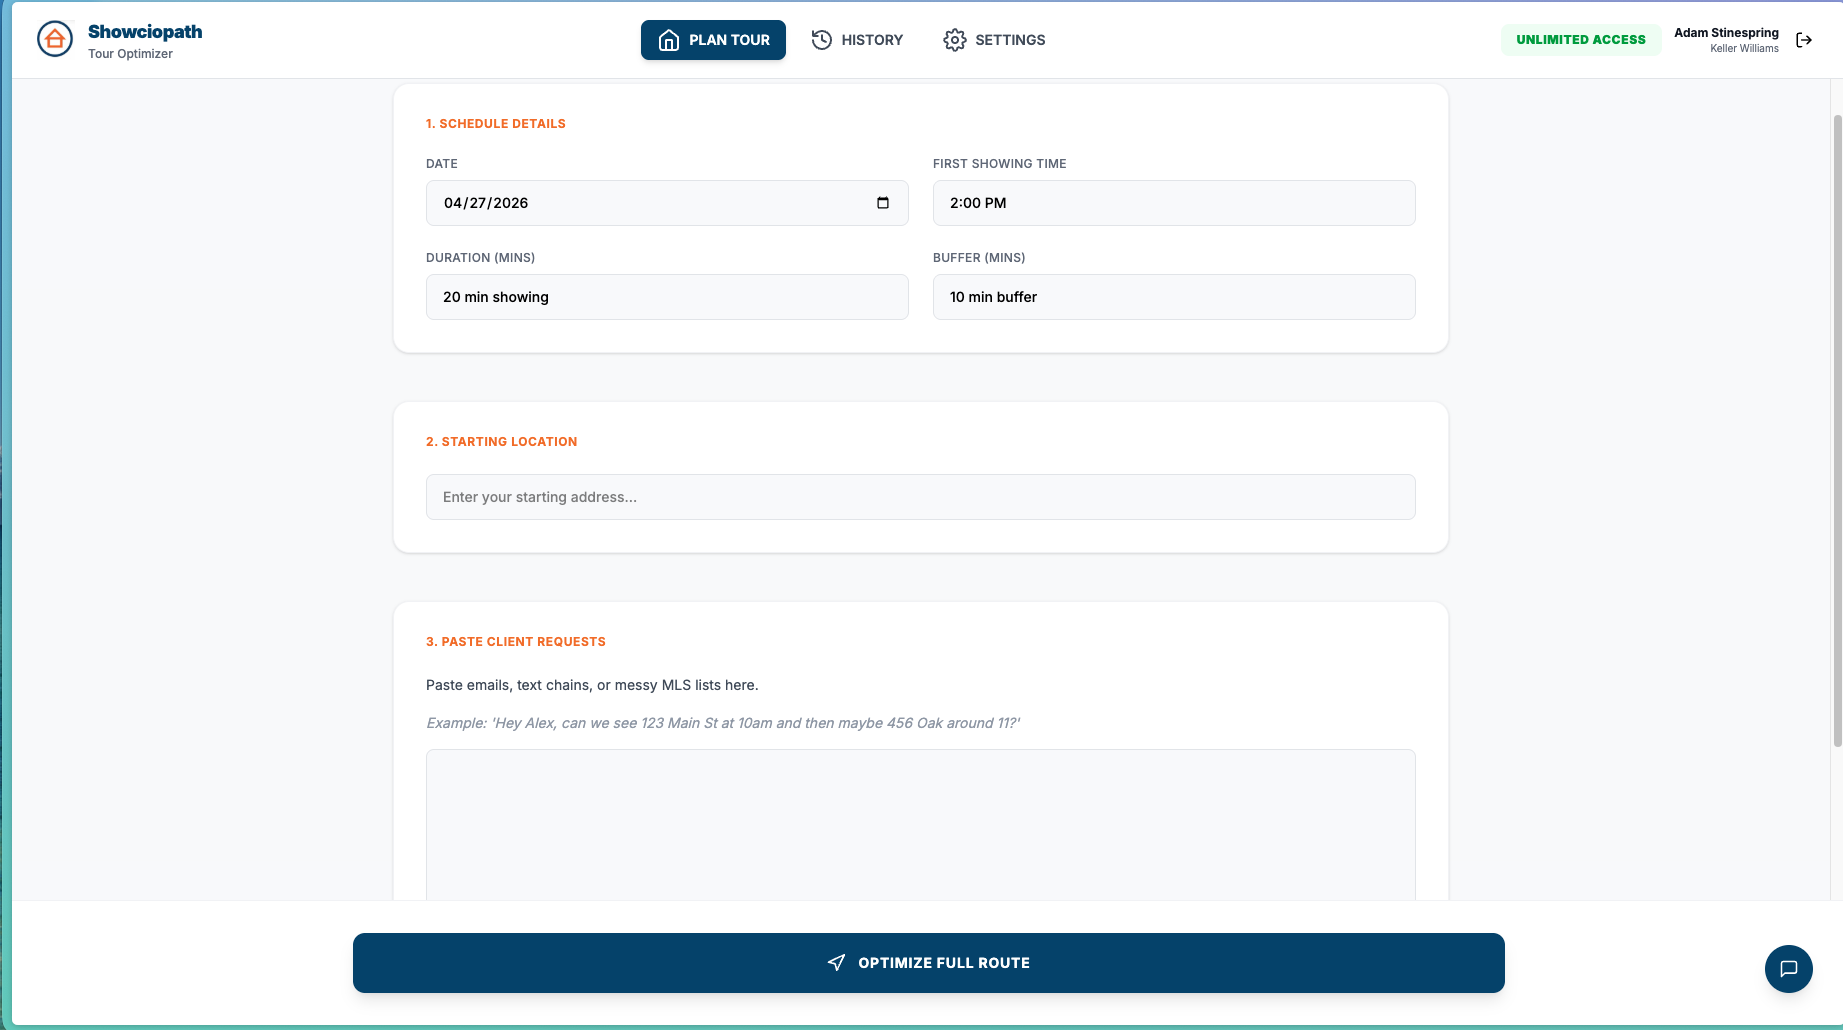The height and width of the screenshot is (1030, 1843).
Task: Open the History tab
Action: [x=857, y=40]
